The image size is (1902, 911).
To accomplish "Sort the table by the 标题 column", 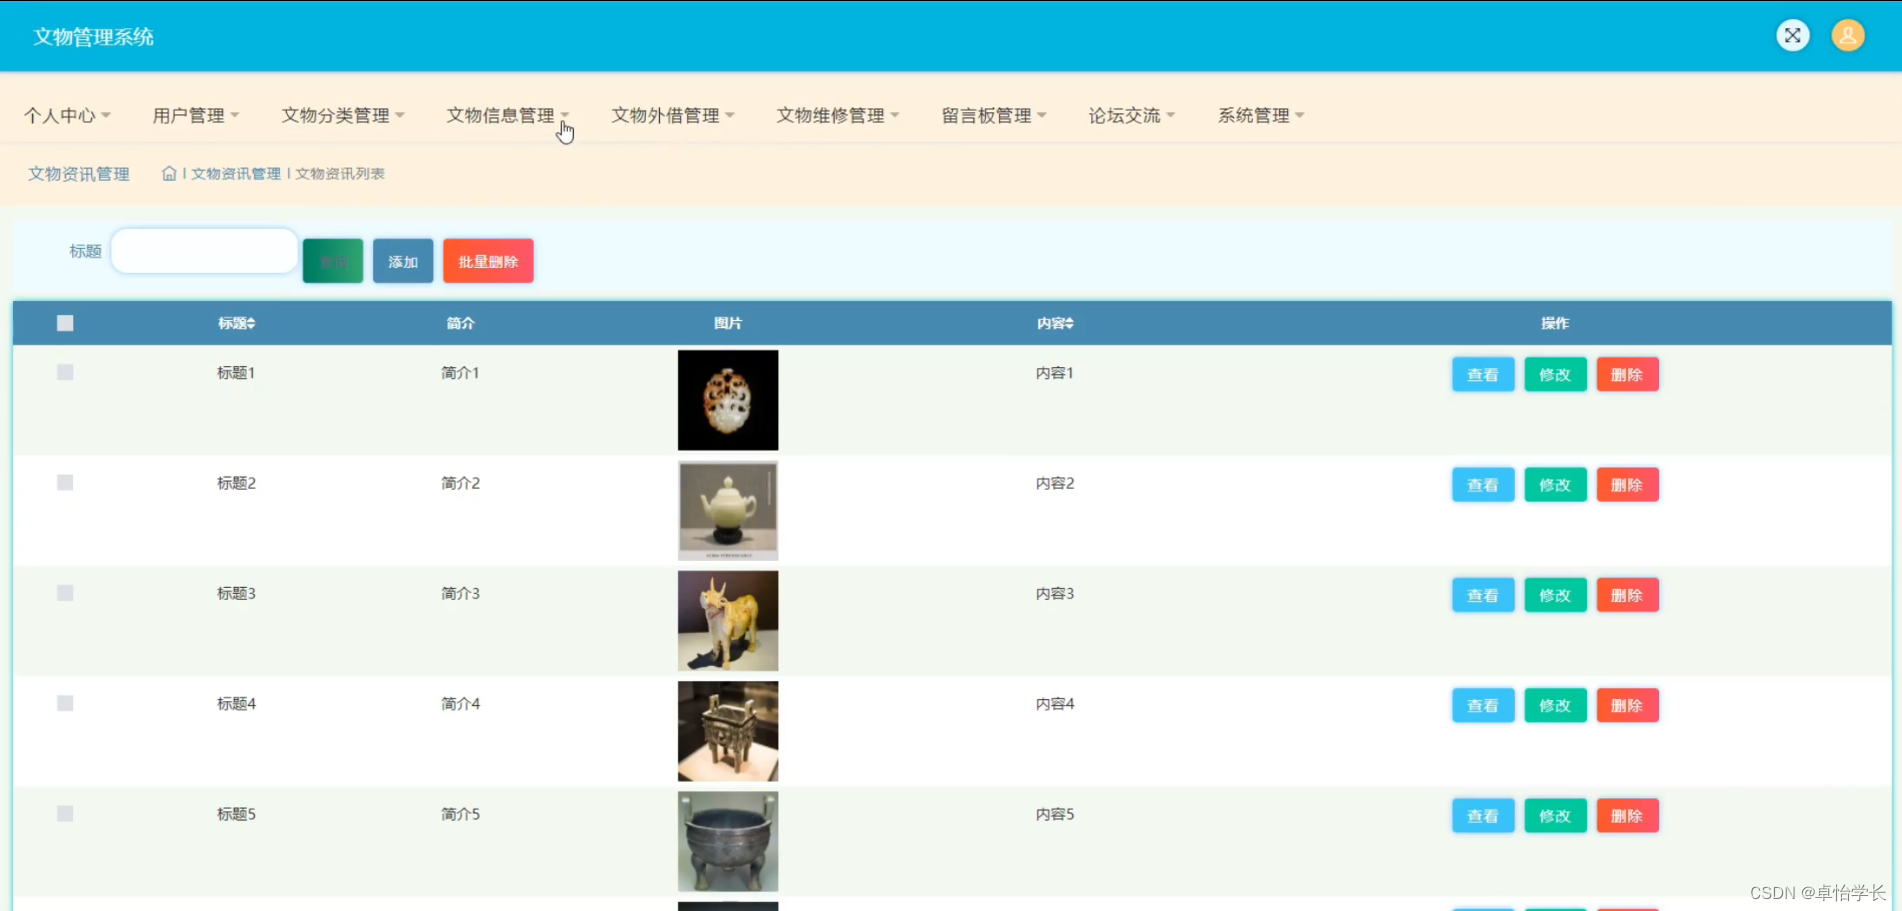I will (236, 323).
